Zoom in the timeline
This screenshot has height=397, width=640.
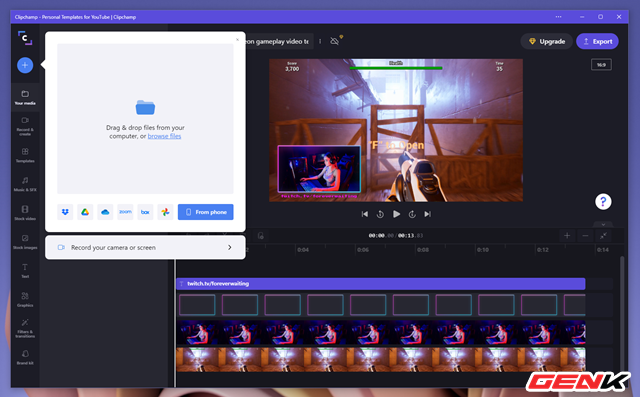click(567, 236)
